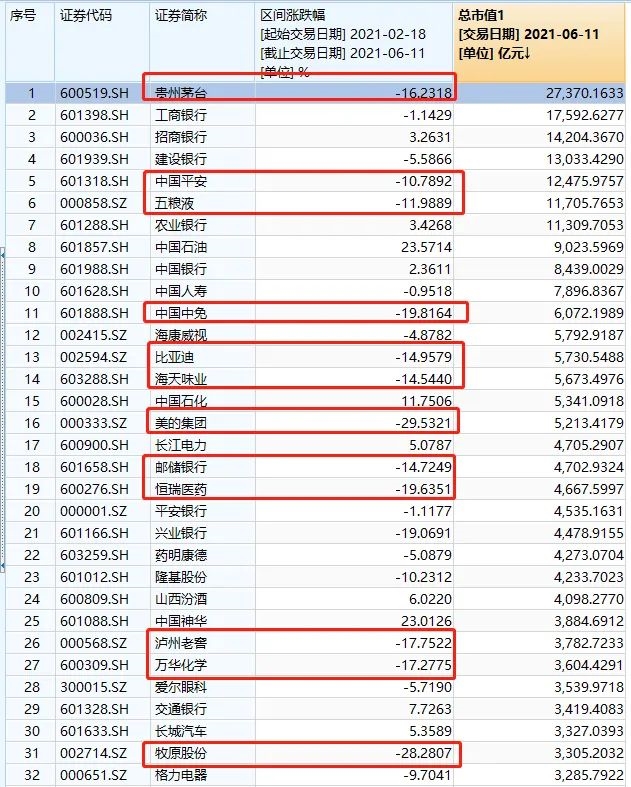Select stock code 600519.SH

tap(94, 93)
